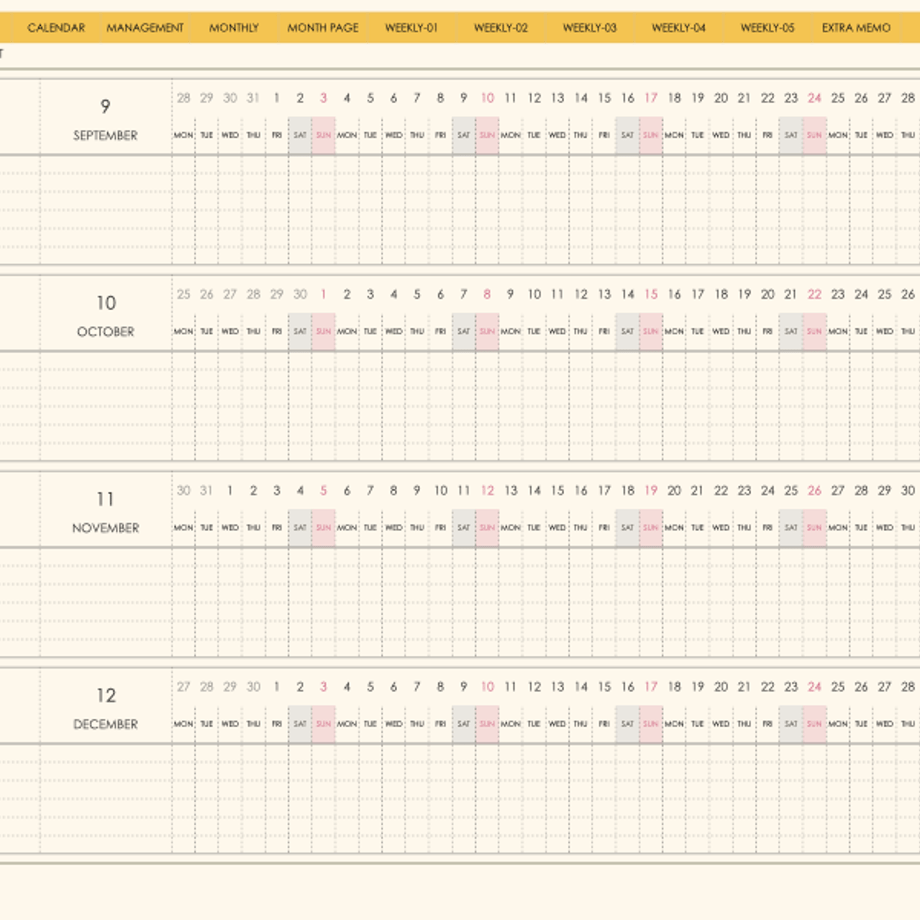This screenshot has height=920, width=920.
Task: Open the MONTHLY tab
Action: click(x=234, y=28)
